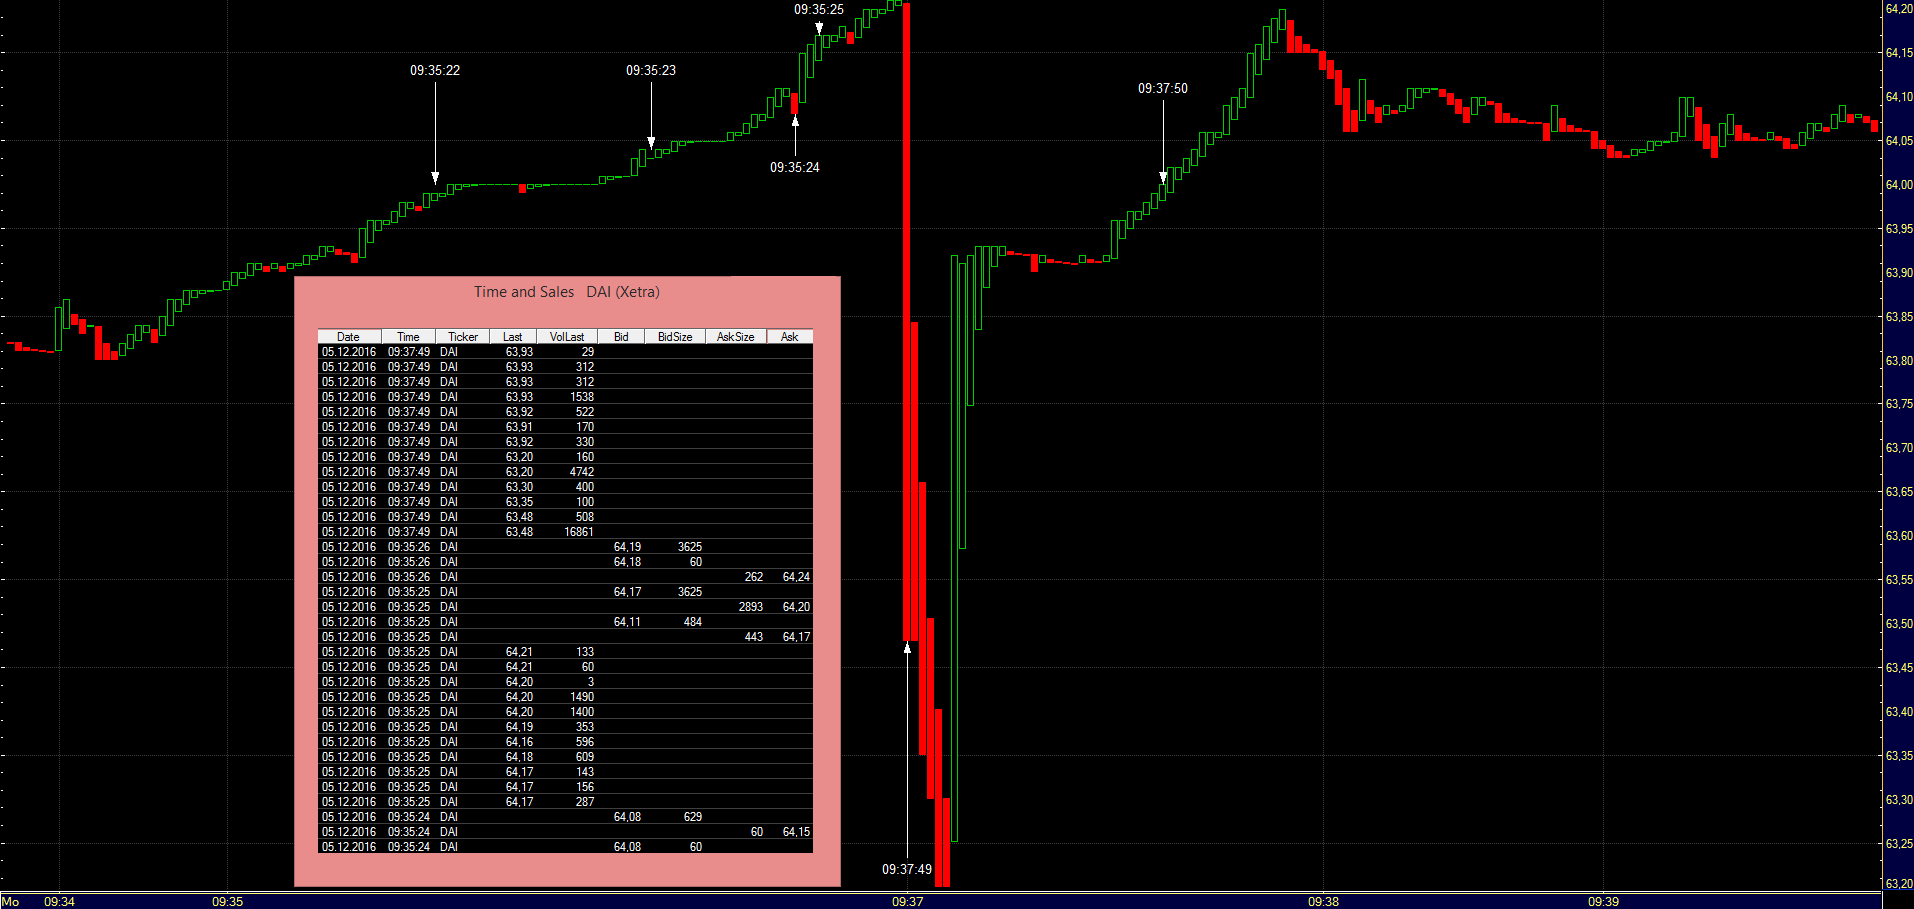Screen dimensions: 1914x909
Task: Click the 09:38 label on time axis
Action: click(1323, 902)
